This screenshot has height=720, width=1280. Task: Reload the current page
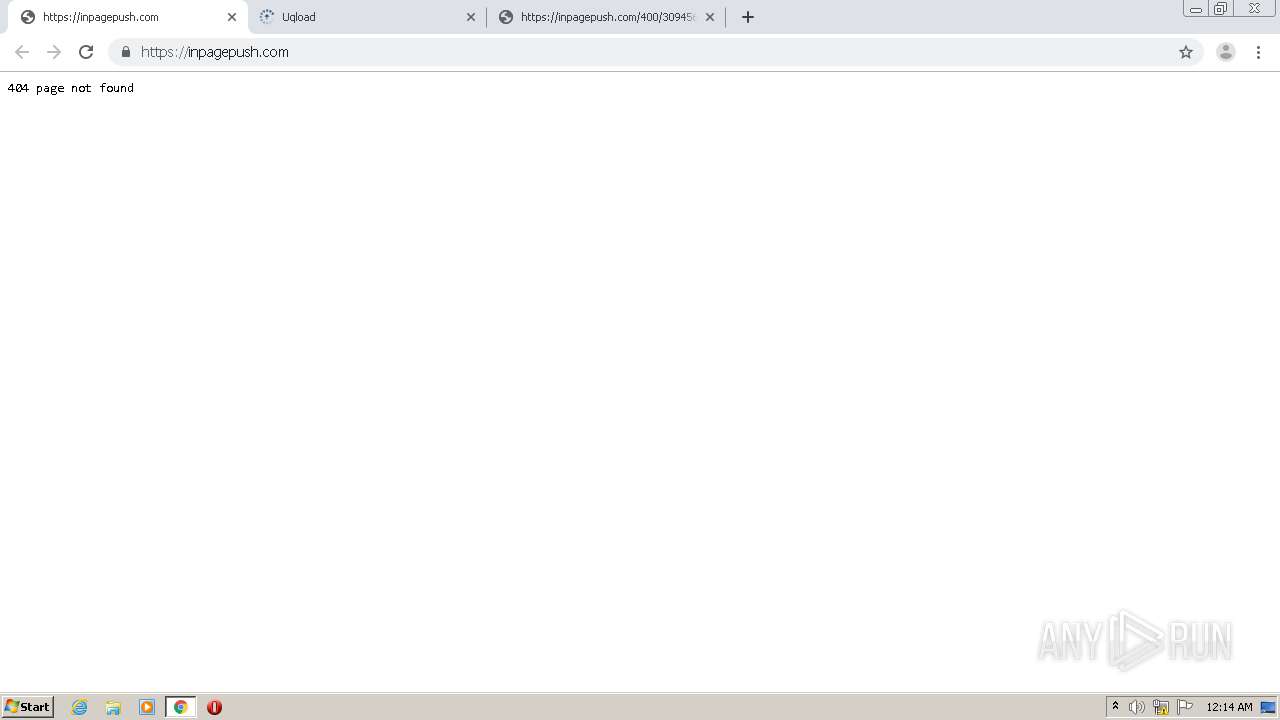tap(86, 52)
